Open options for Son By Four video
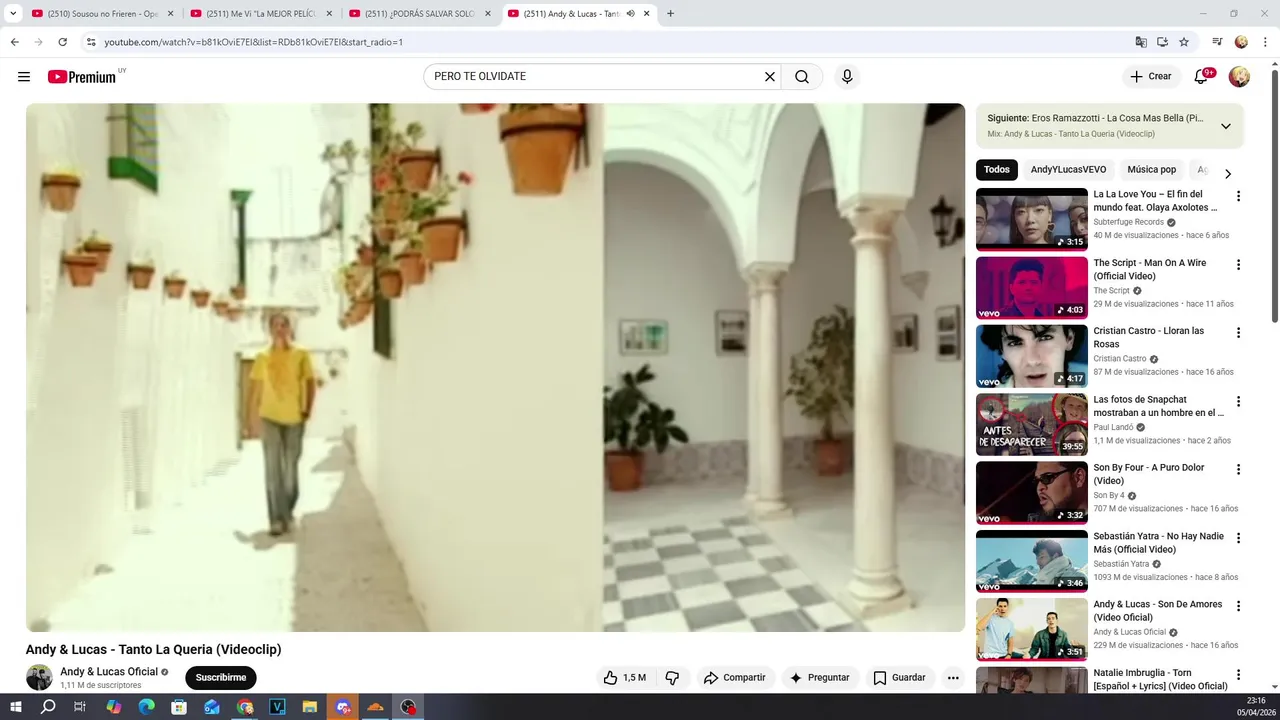The height and width of the screenshot is (720, 1280). (1238, 470)
